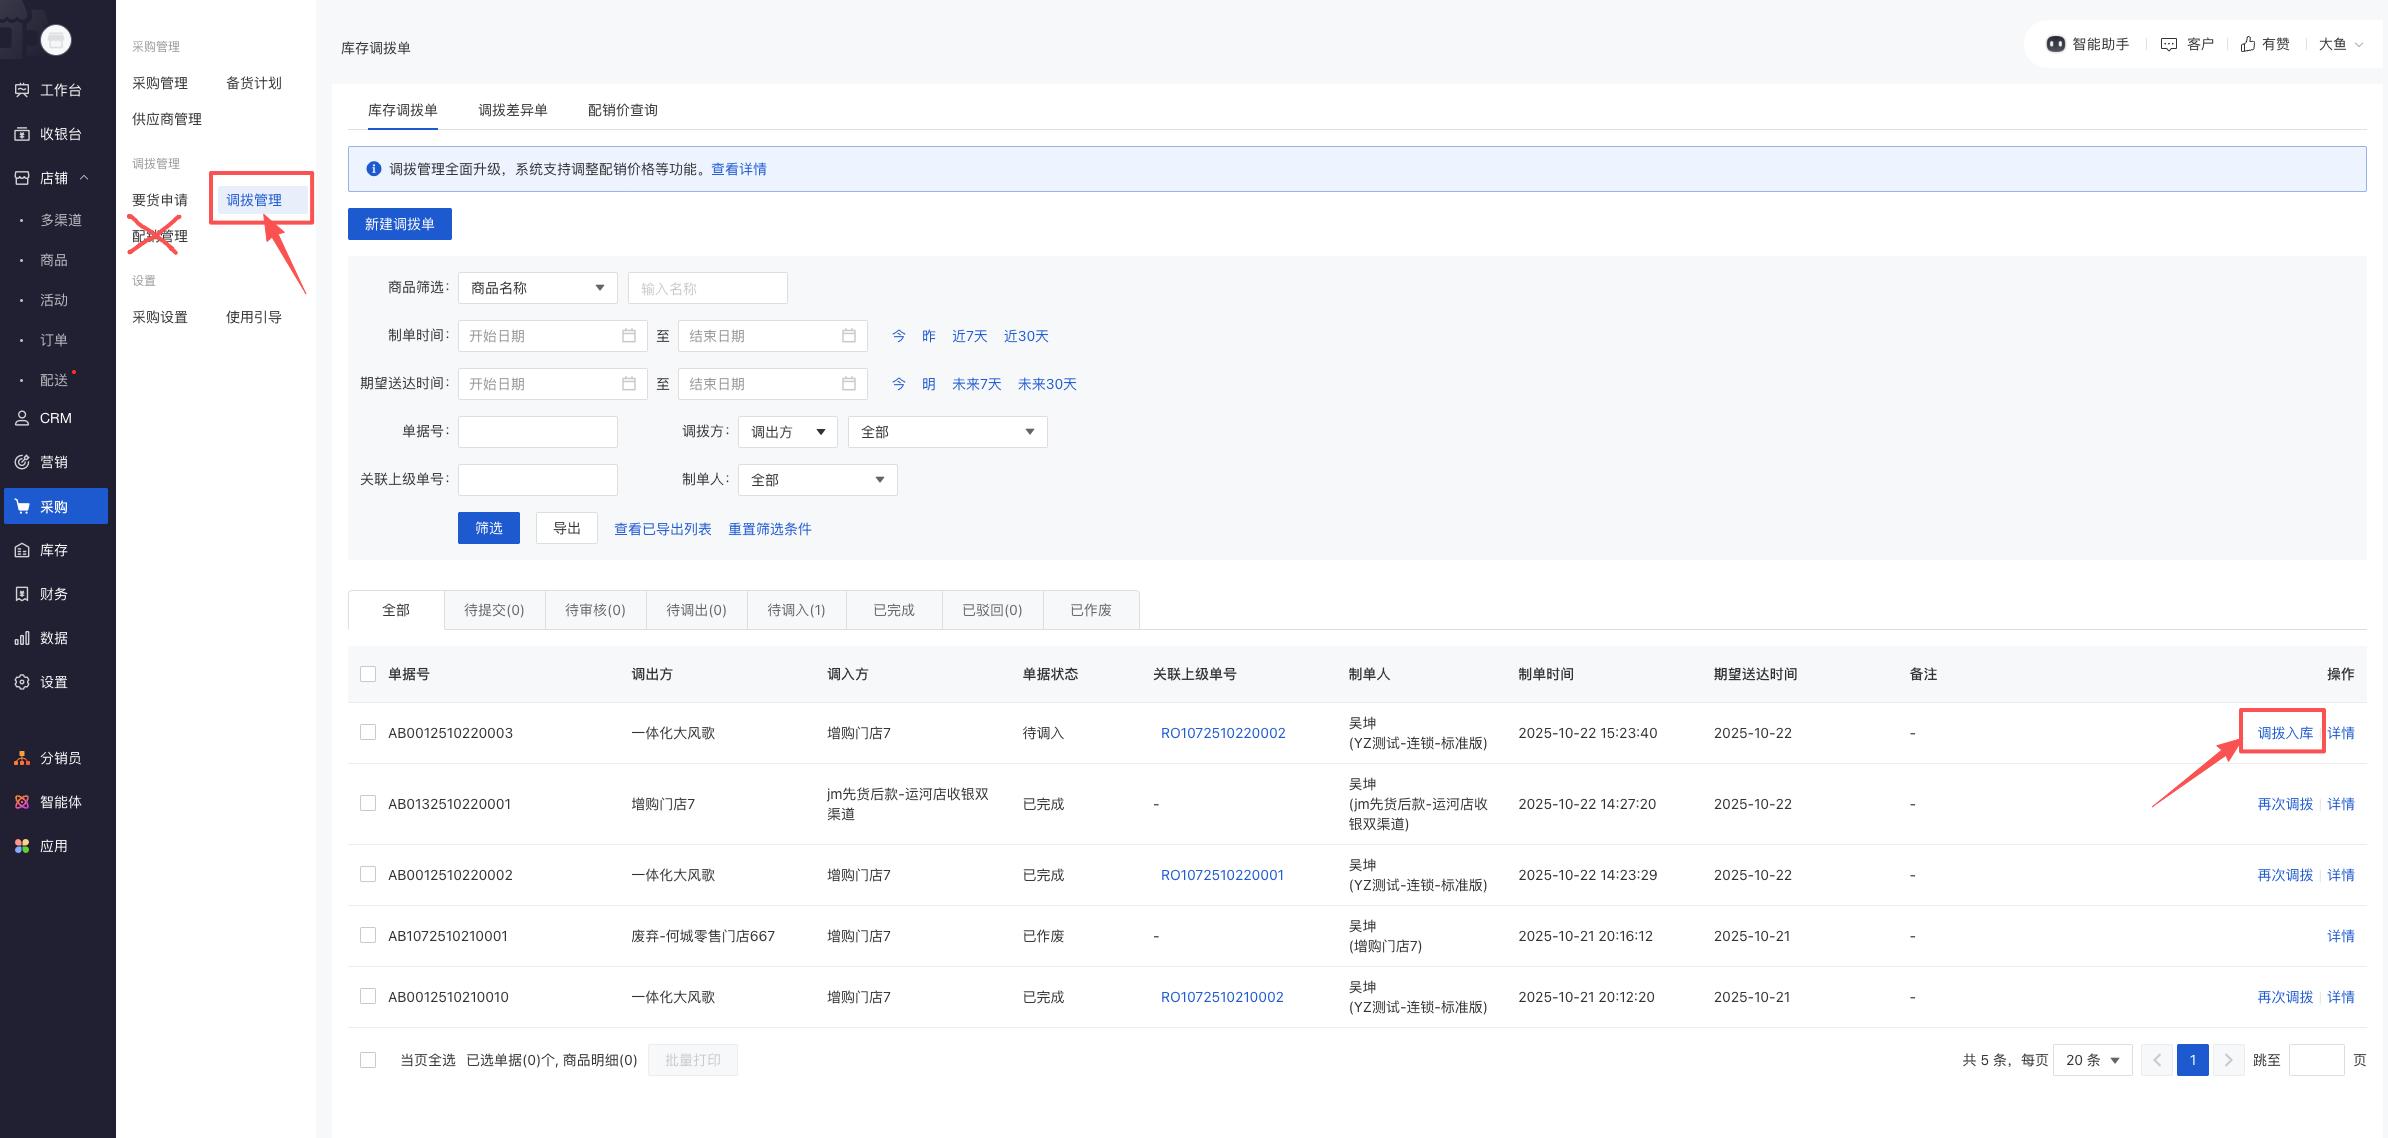
Task: Go to next page arrow
Action: tap(2228, 1060)
